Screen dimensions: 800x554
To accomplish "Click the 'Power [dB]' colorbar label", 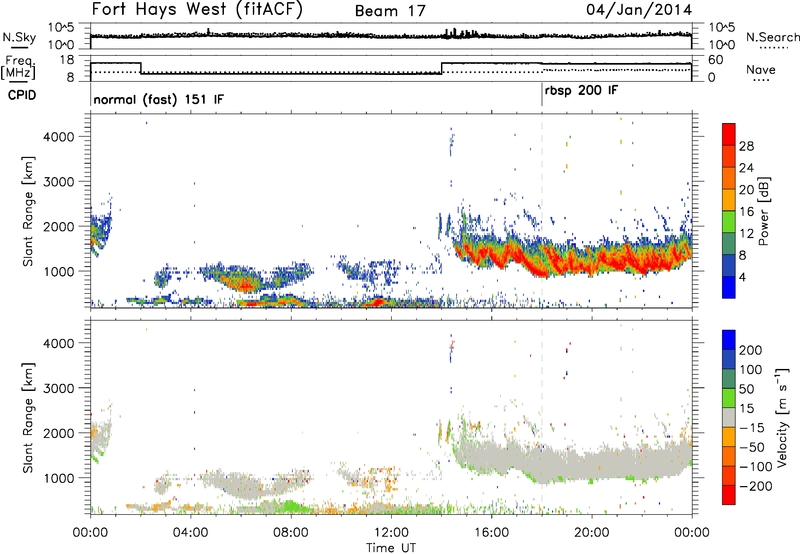I will 763,211.
